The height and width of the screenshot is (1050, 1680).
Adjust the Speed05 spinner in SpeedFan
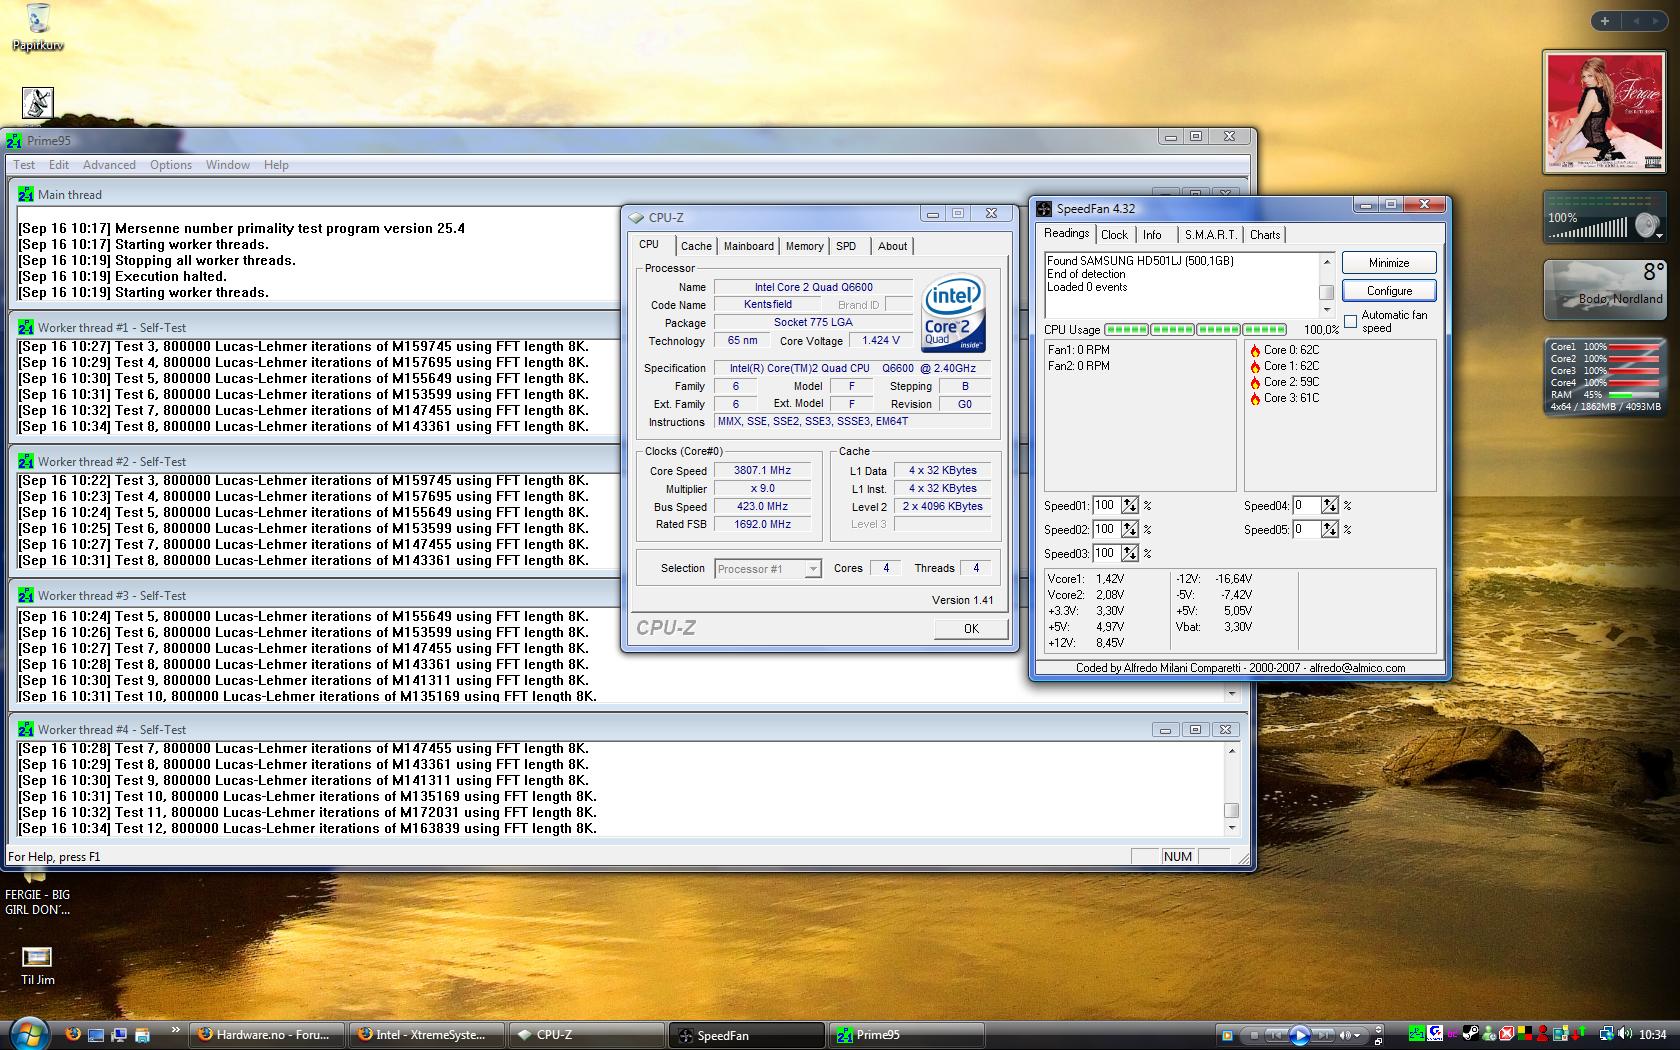pyautogui.click(x=1330, y=530)
